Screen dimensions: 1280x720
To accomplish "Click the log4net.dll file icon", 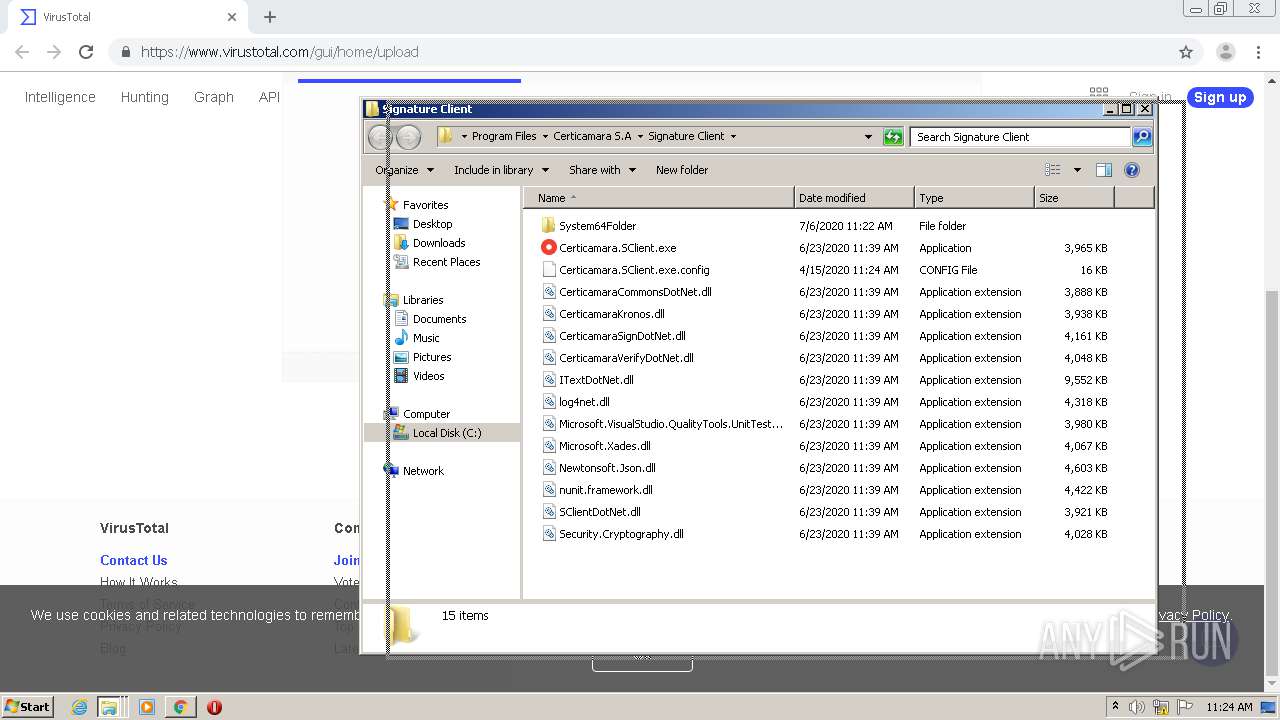I will 548,402.
